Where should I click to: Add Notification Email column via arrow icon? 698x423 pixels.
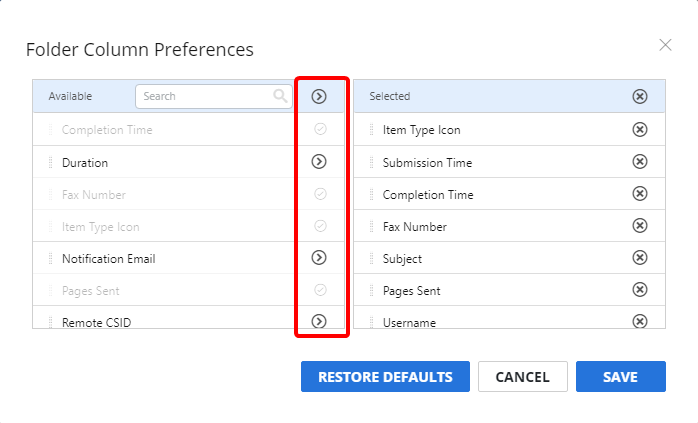click(319, 258)
